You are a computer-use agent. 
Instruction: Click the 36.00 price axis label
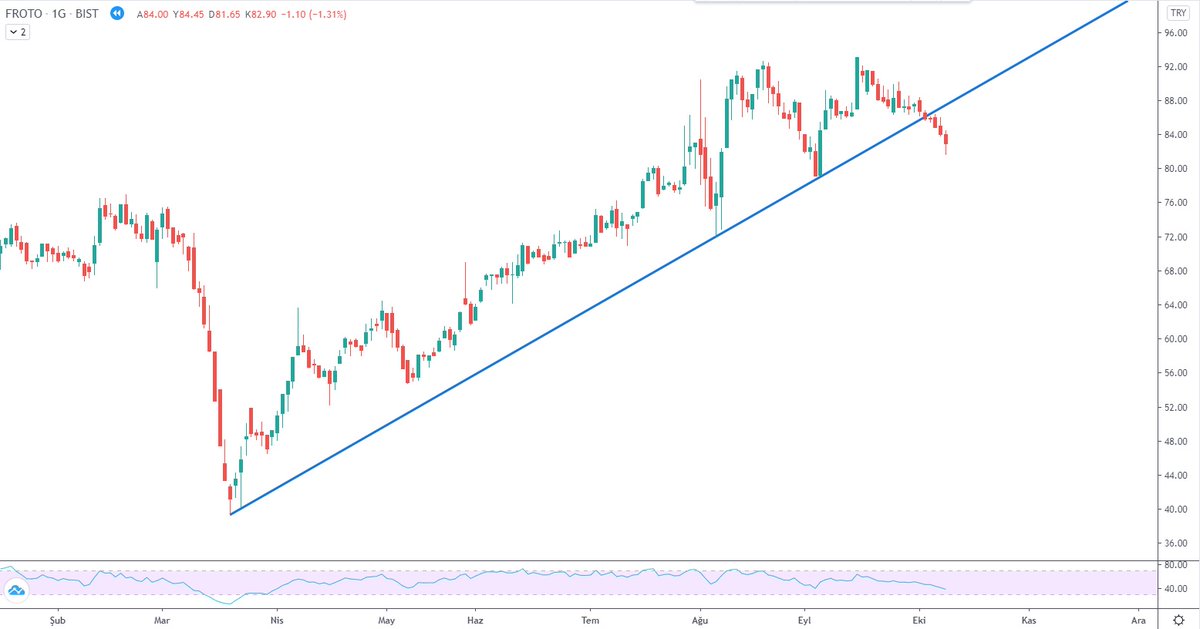[1174, 543]
